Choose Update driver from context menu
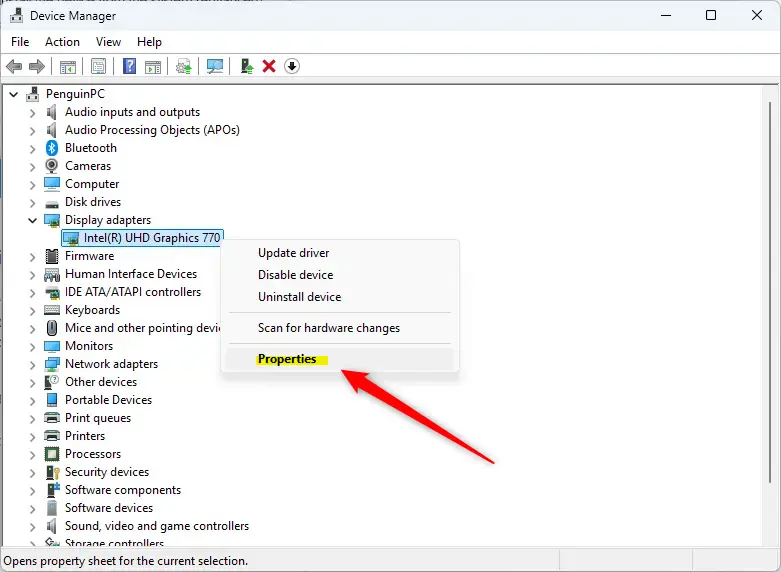 (x=340, y=253)
